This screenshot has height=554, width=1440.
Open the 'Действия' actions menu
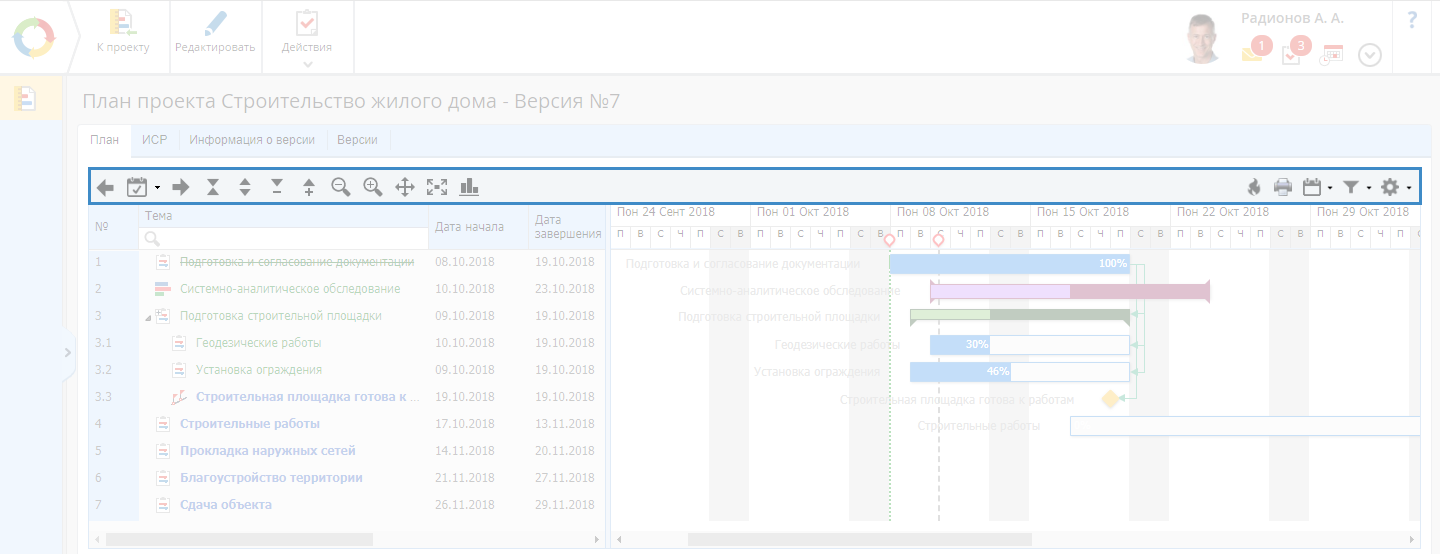point(307,37)
